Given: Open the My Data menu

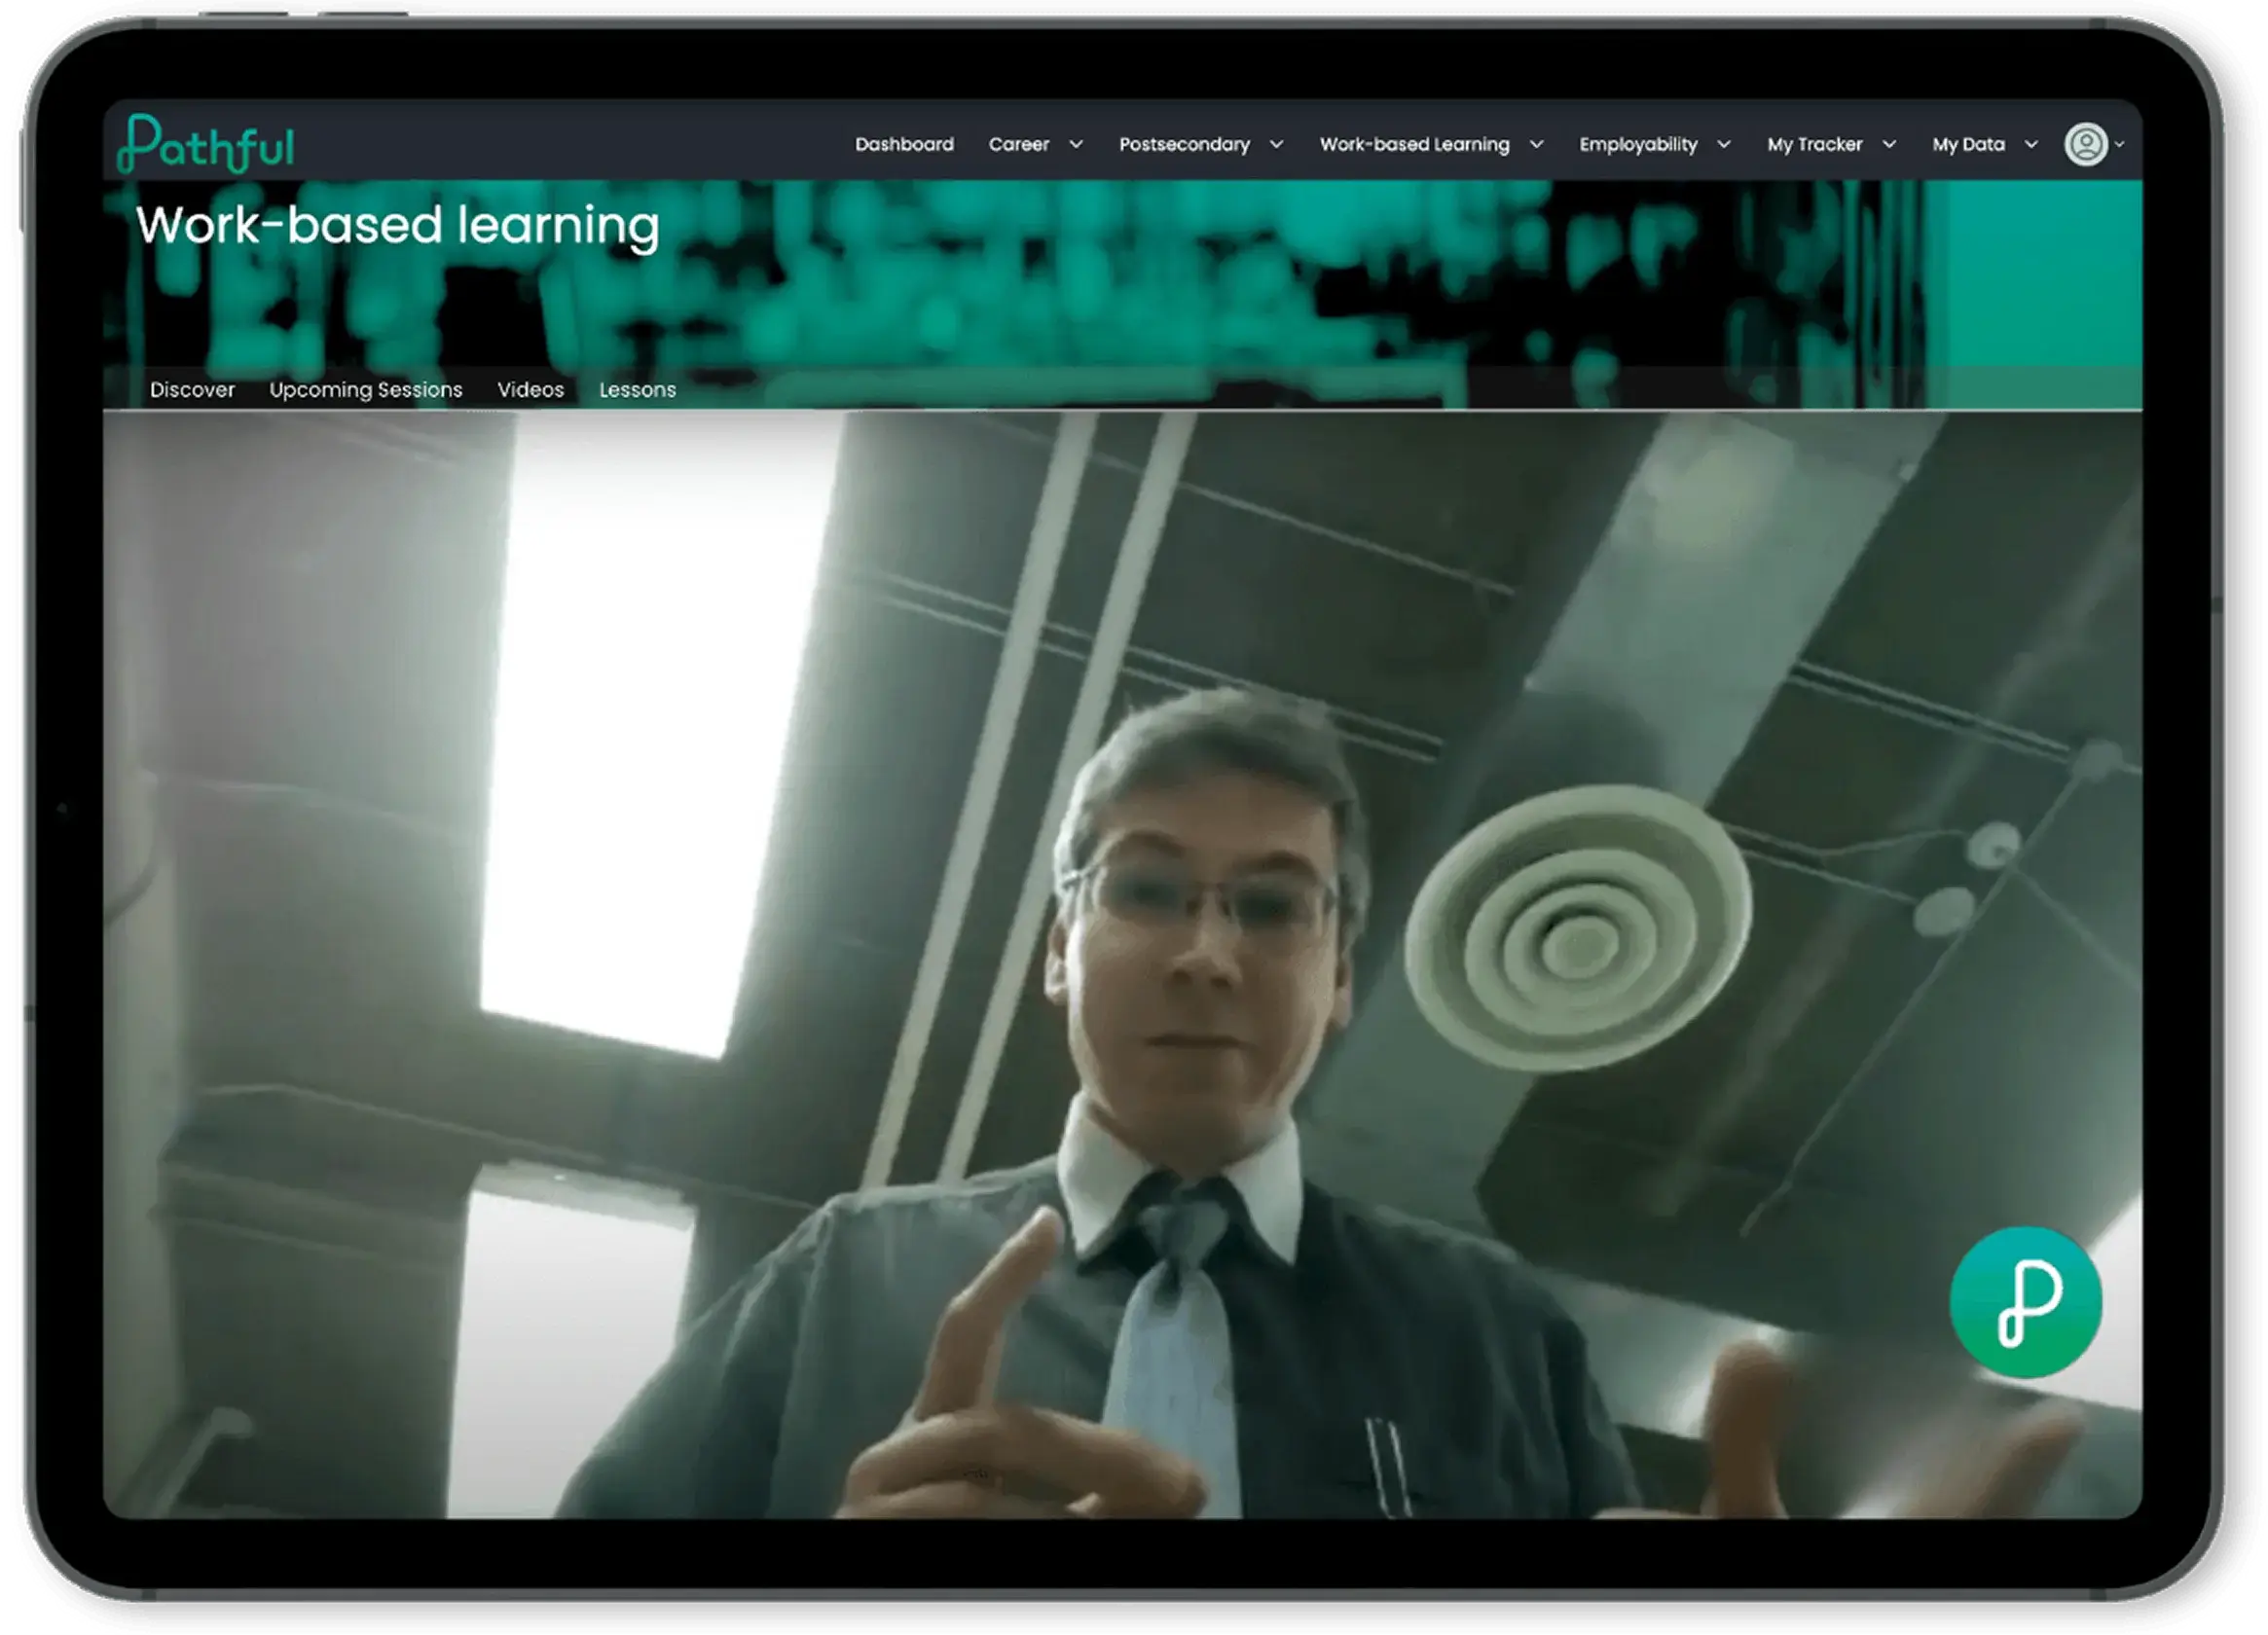Looking at the screenshot, I should 1968,144.
